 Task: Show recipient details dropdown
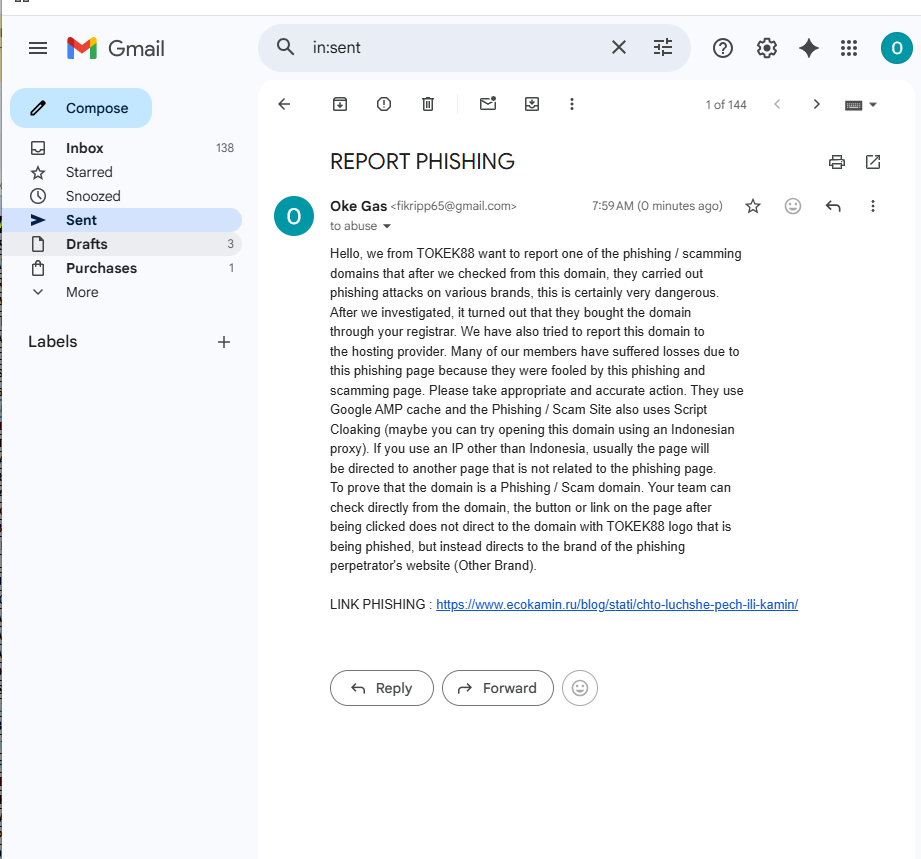pos(387,226)
